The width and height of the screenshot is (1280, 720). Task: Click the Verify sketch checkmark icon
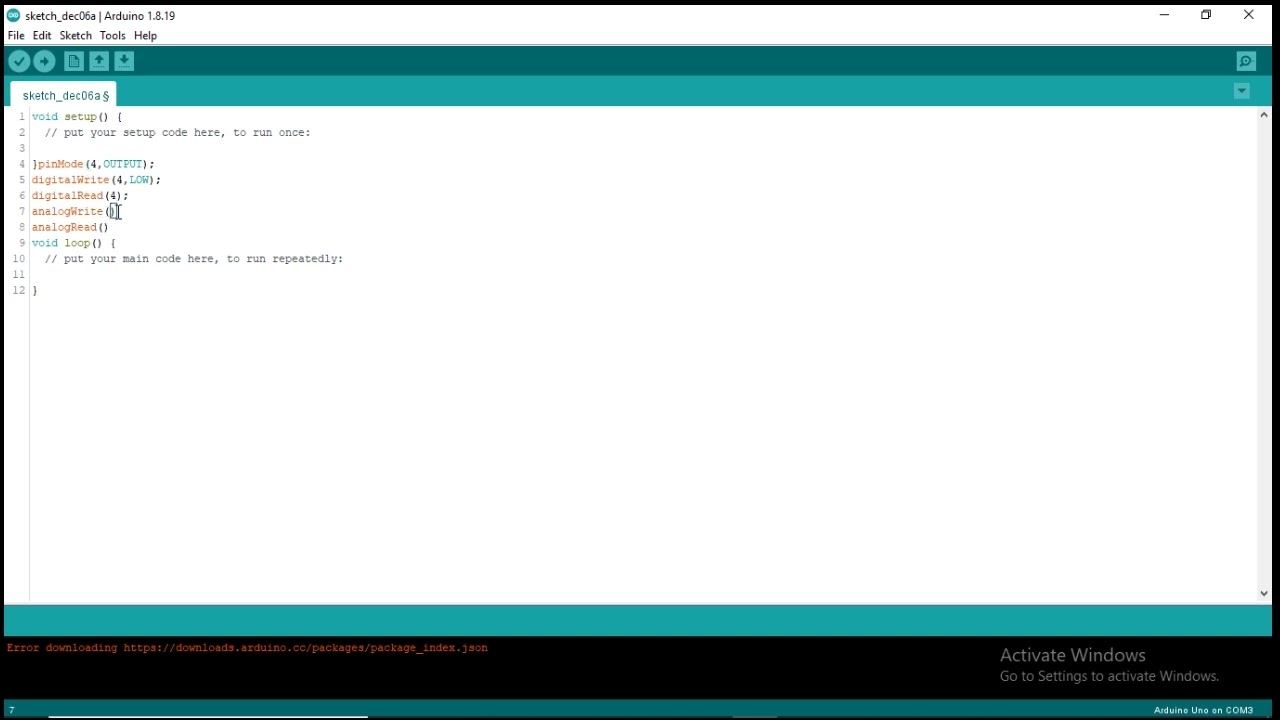[x=19, y=62]
